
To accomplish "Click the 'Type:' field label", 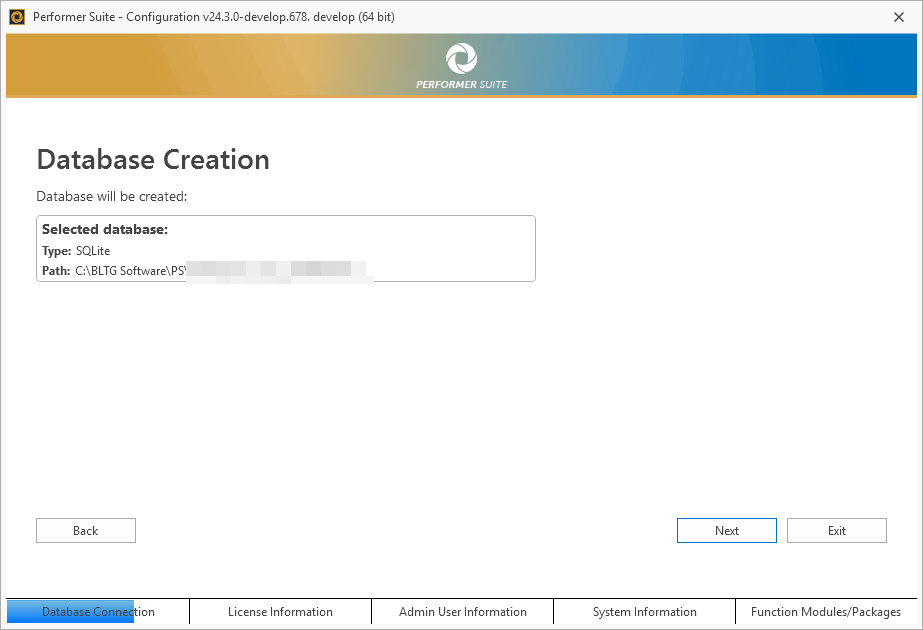I will point(56,251).
